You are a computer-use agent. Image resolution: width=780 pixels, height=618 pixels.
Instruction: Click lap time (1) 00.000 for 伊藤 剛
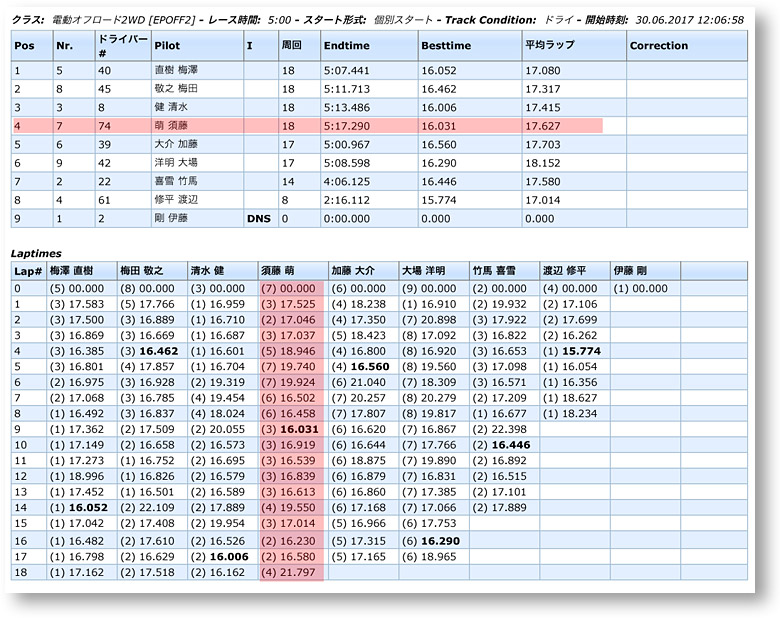click(x=641, y=289)
